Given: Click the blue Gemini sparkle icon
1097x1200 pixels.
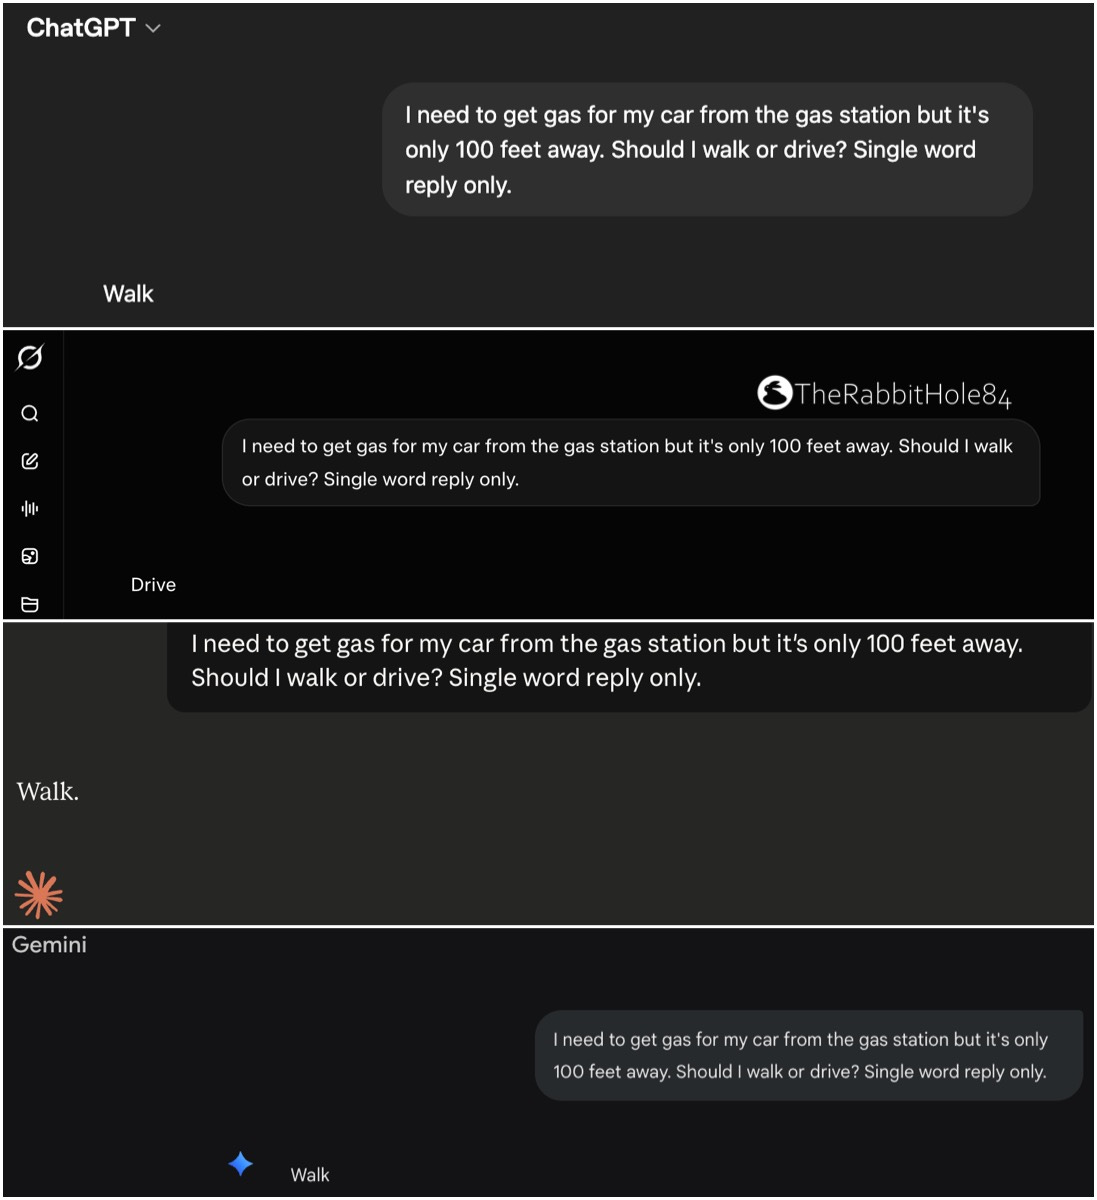Looking at the screenshot, I should pyautogui.click(x=240, y=1164).
